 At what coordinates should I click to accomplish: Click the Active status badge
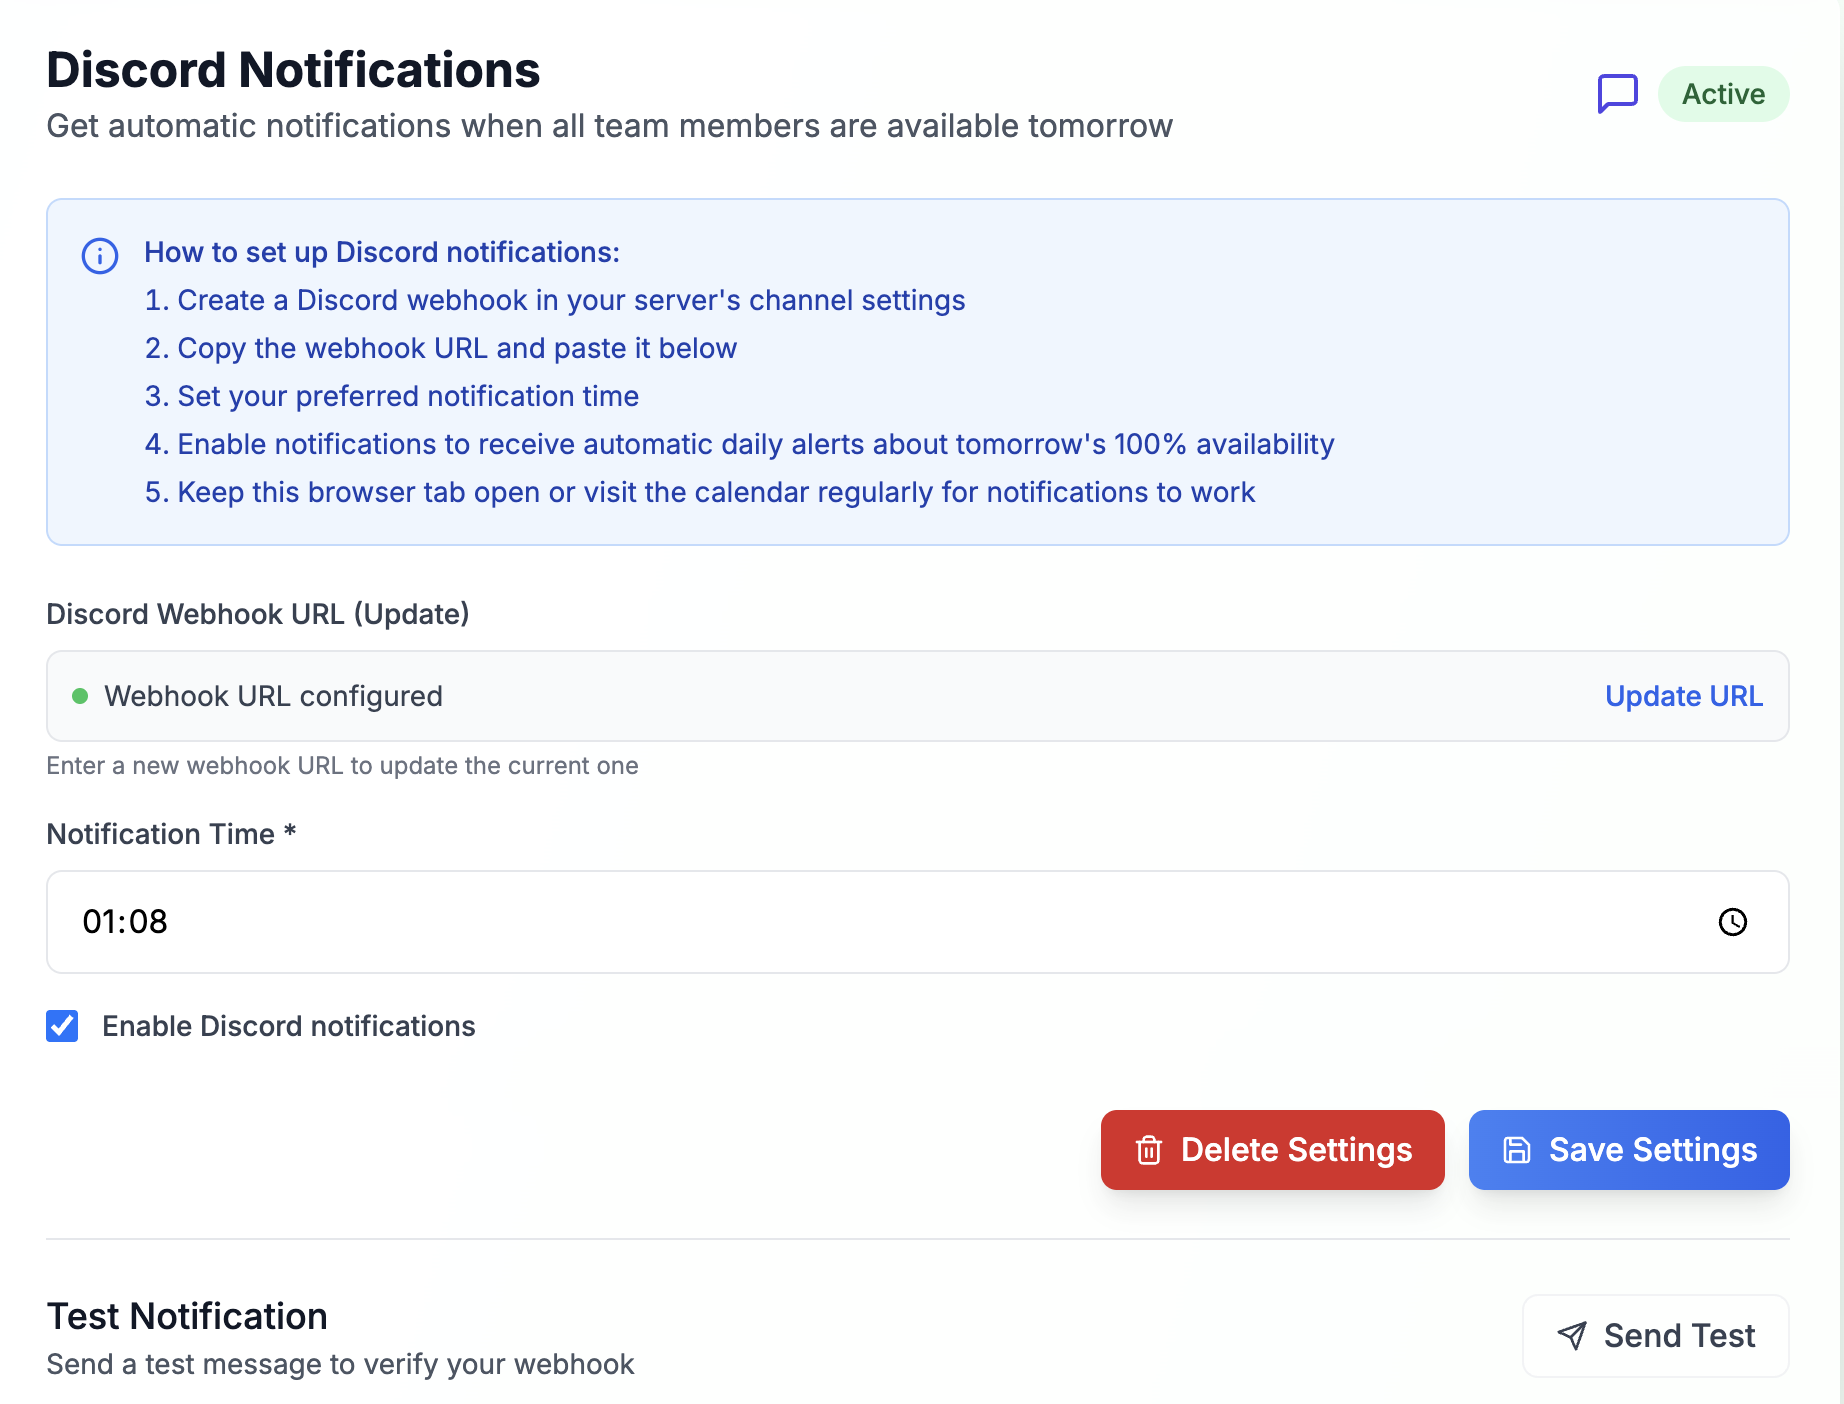coord(1723,94)
